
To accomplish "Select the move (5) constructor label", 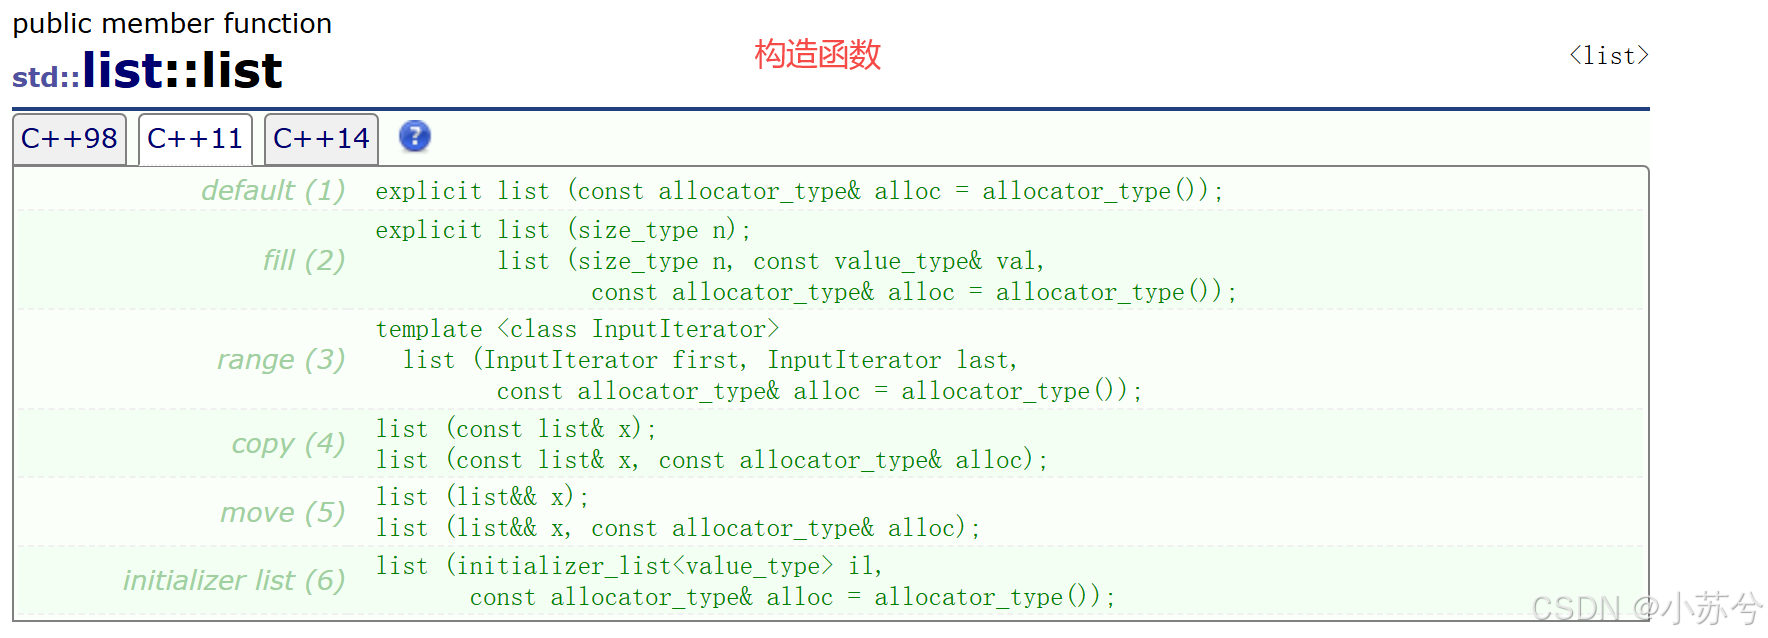I will point(283,512).
